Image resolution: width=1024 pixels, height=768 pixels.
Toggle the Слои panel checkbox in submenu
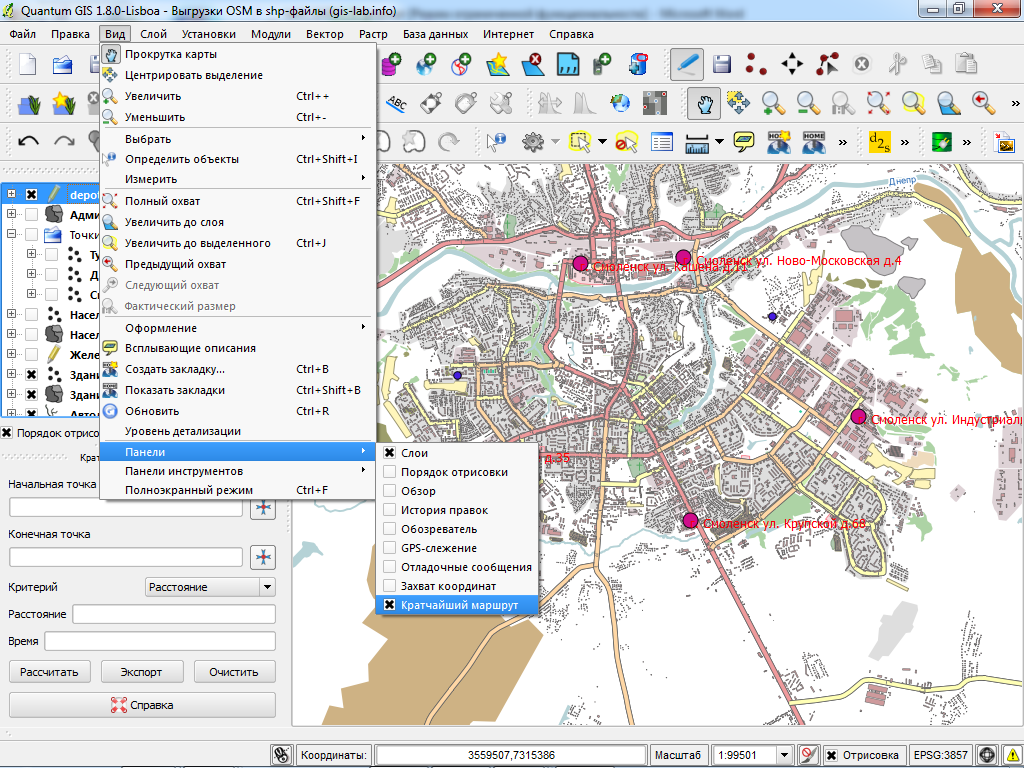pyautogui.click(x=390, y=453)
